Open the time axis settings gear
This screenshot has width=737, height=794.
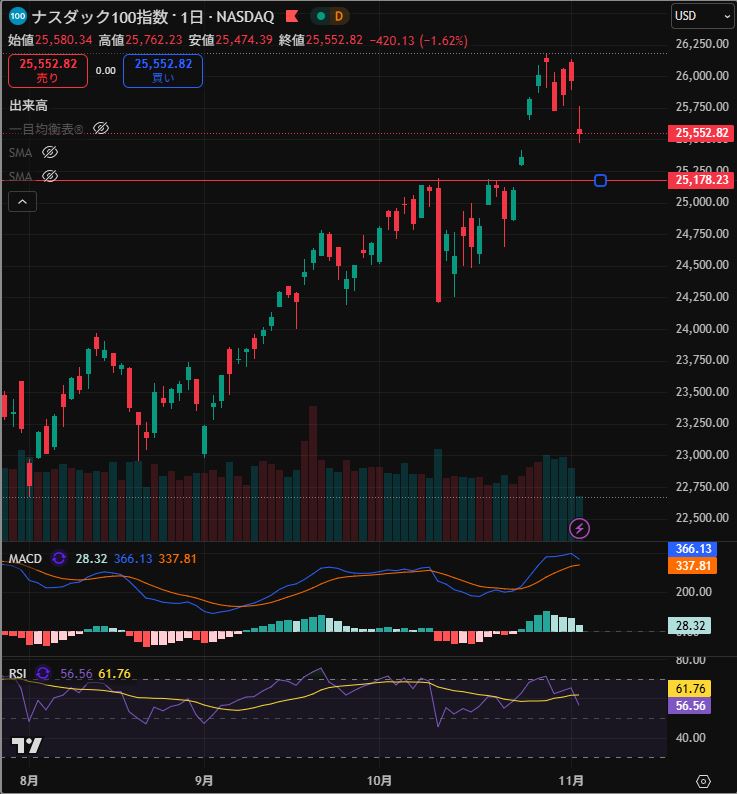click(702, 780)
